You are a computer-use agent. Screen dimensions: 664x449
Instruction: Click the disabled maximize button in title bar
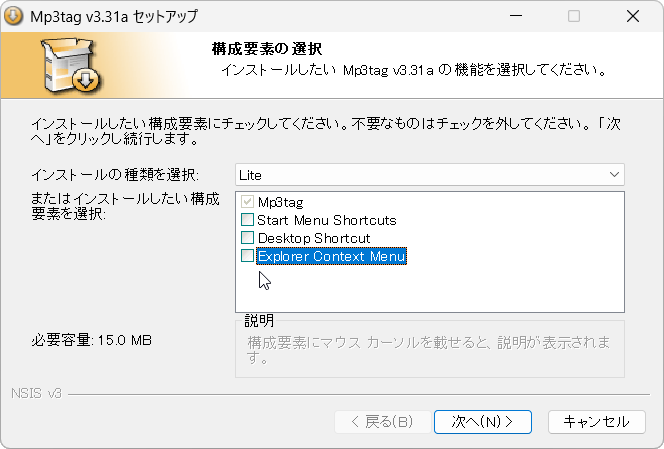click(574, 17)
